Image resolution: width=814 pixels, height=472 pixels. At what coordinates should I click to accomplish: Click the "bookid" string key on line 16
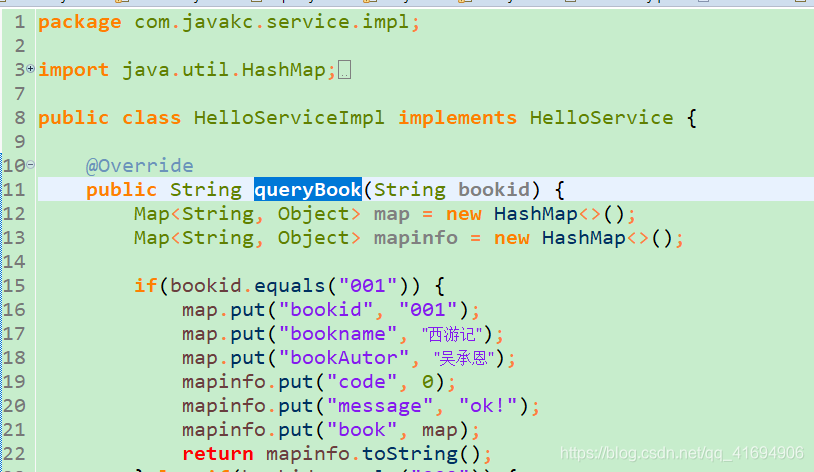click(325, 310)
